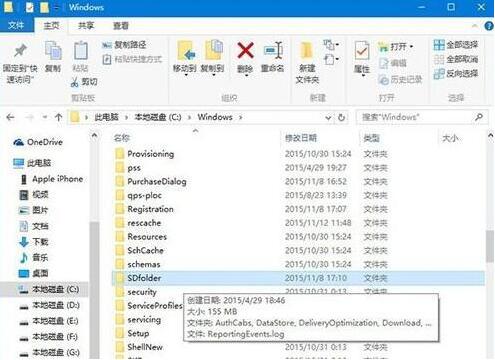Click Invert selection (反向选择) button
The image size is (495, 360).
(x=456, y=73)
